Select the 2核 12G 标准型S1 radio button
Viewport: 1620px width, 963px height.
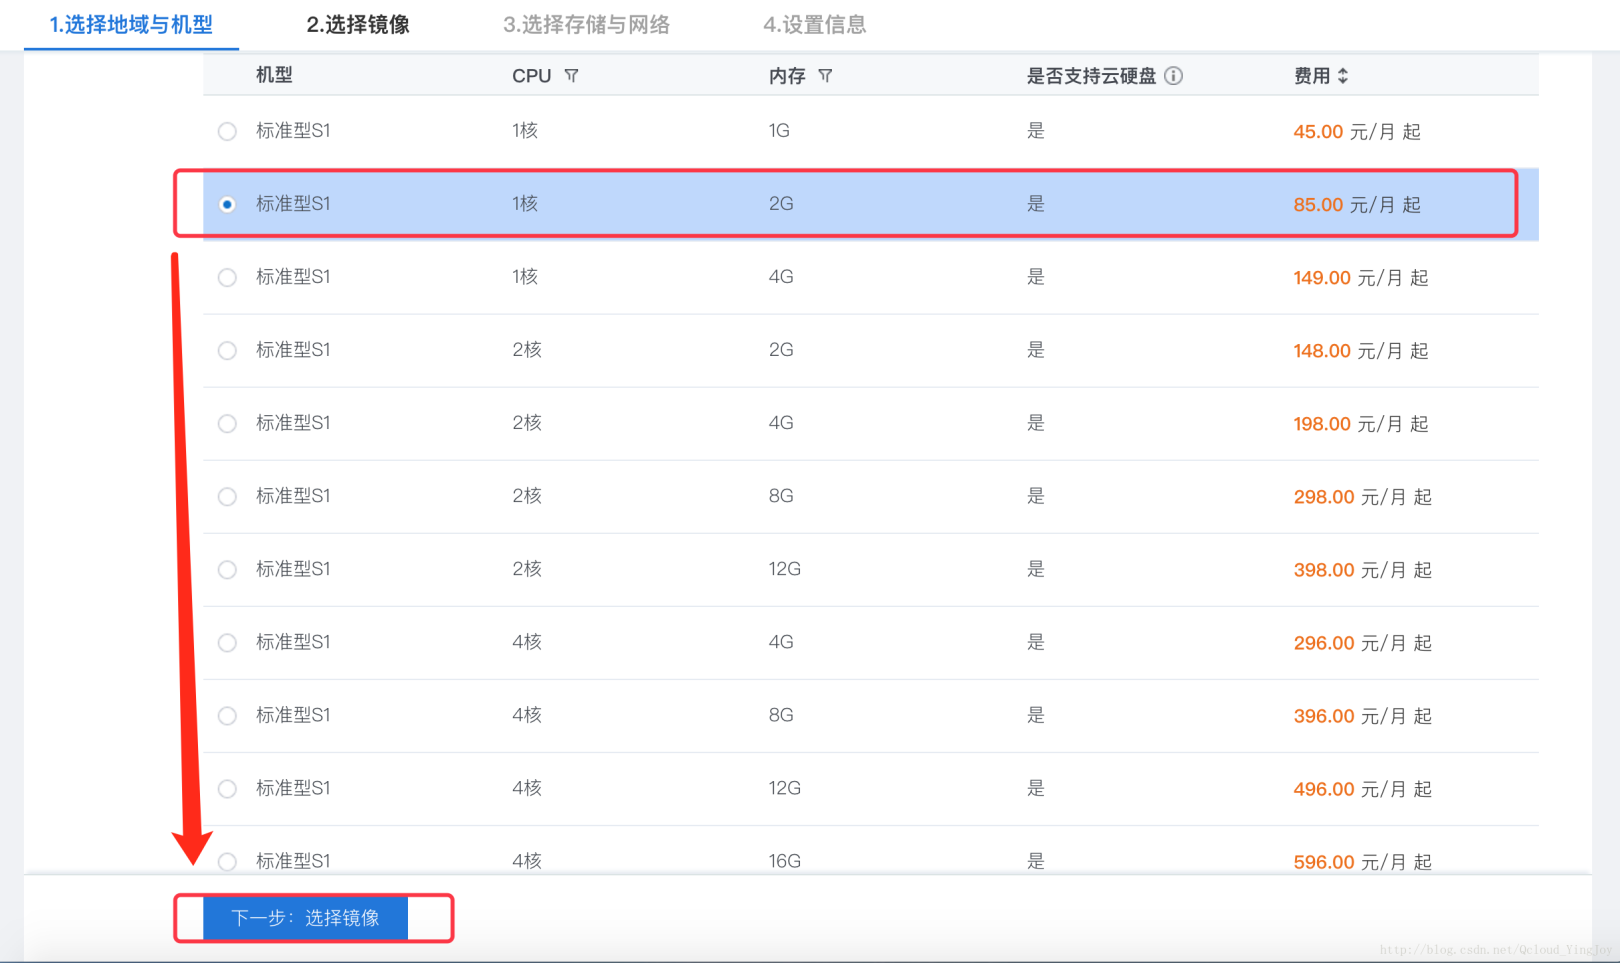click(228, 569)
